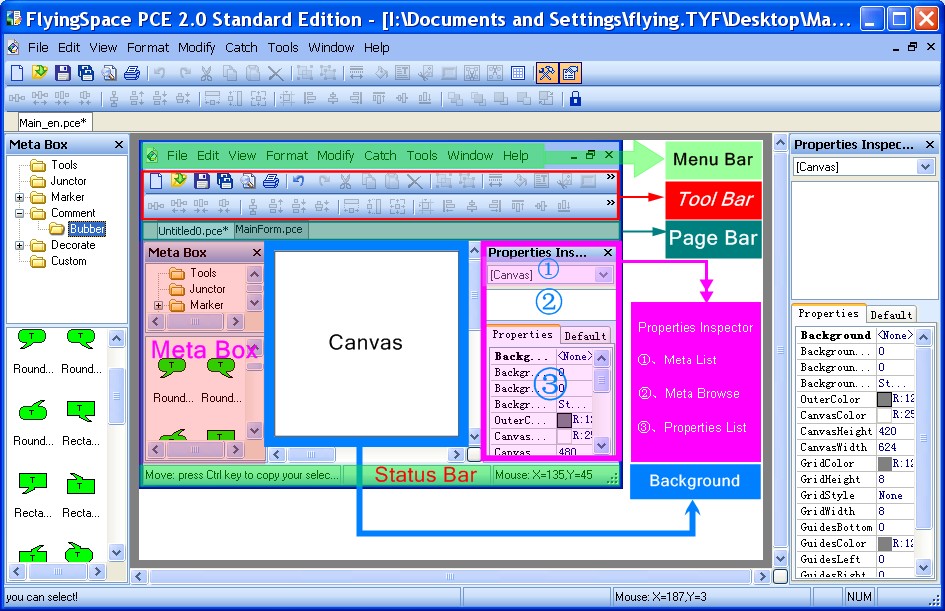The image size is (945, 611).
Task: Click the GridHeight property row label
Action: pos(830,480)
